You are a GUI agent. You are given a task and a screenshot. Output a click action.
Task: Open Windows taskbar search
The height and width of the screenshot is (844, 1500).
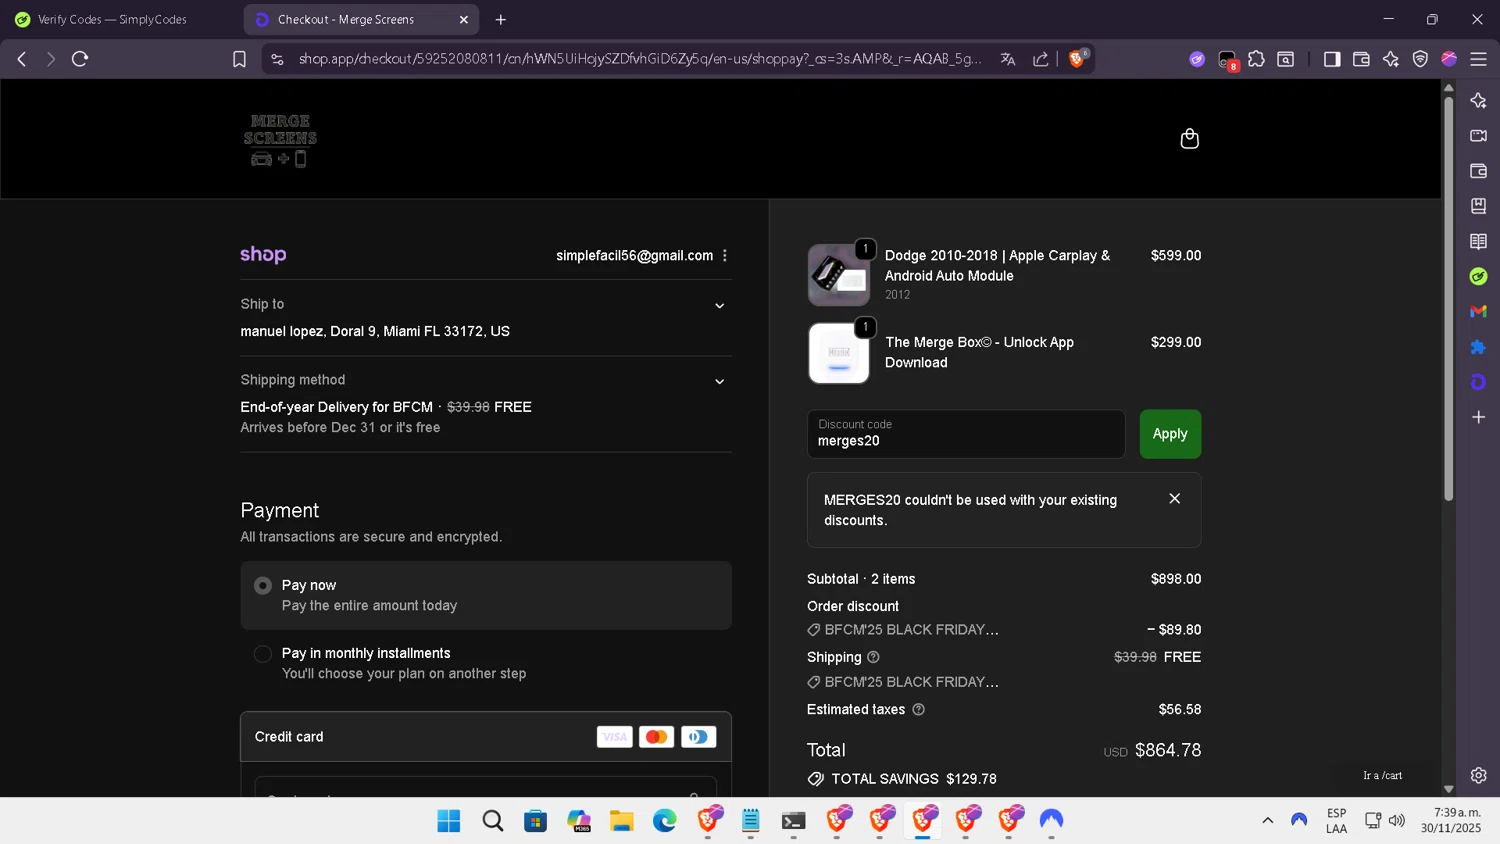(492, 821)
